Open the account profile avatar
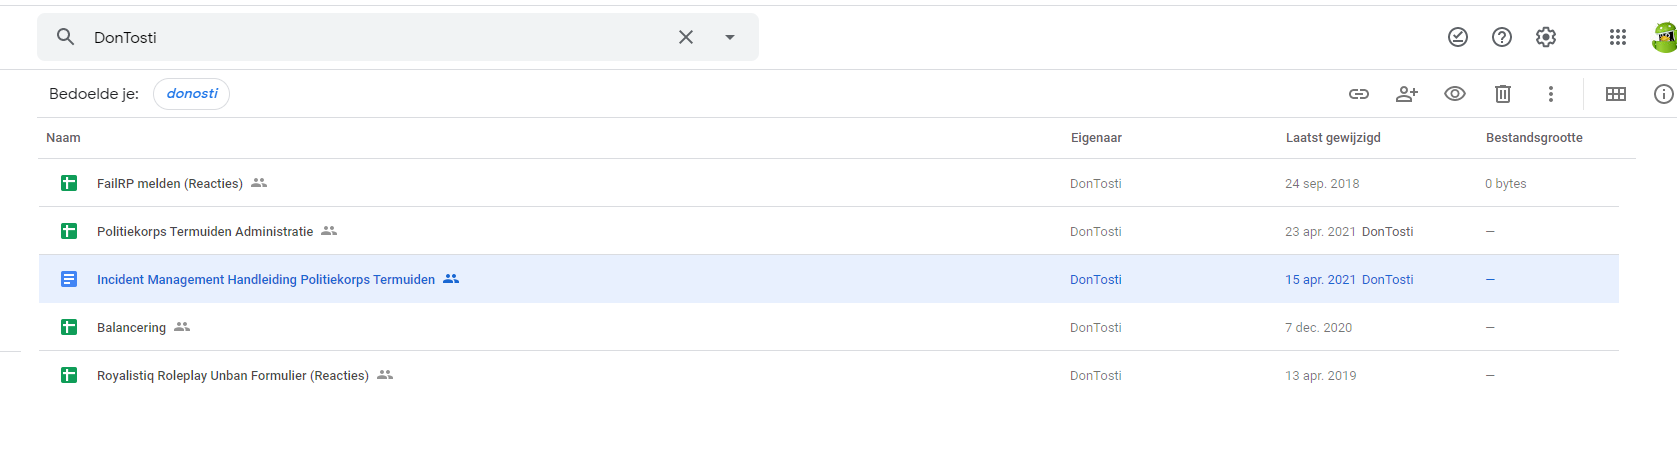 (1664, 37)
